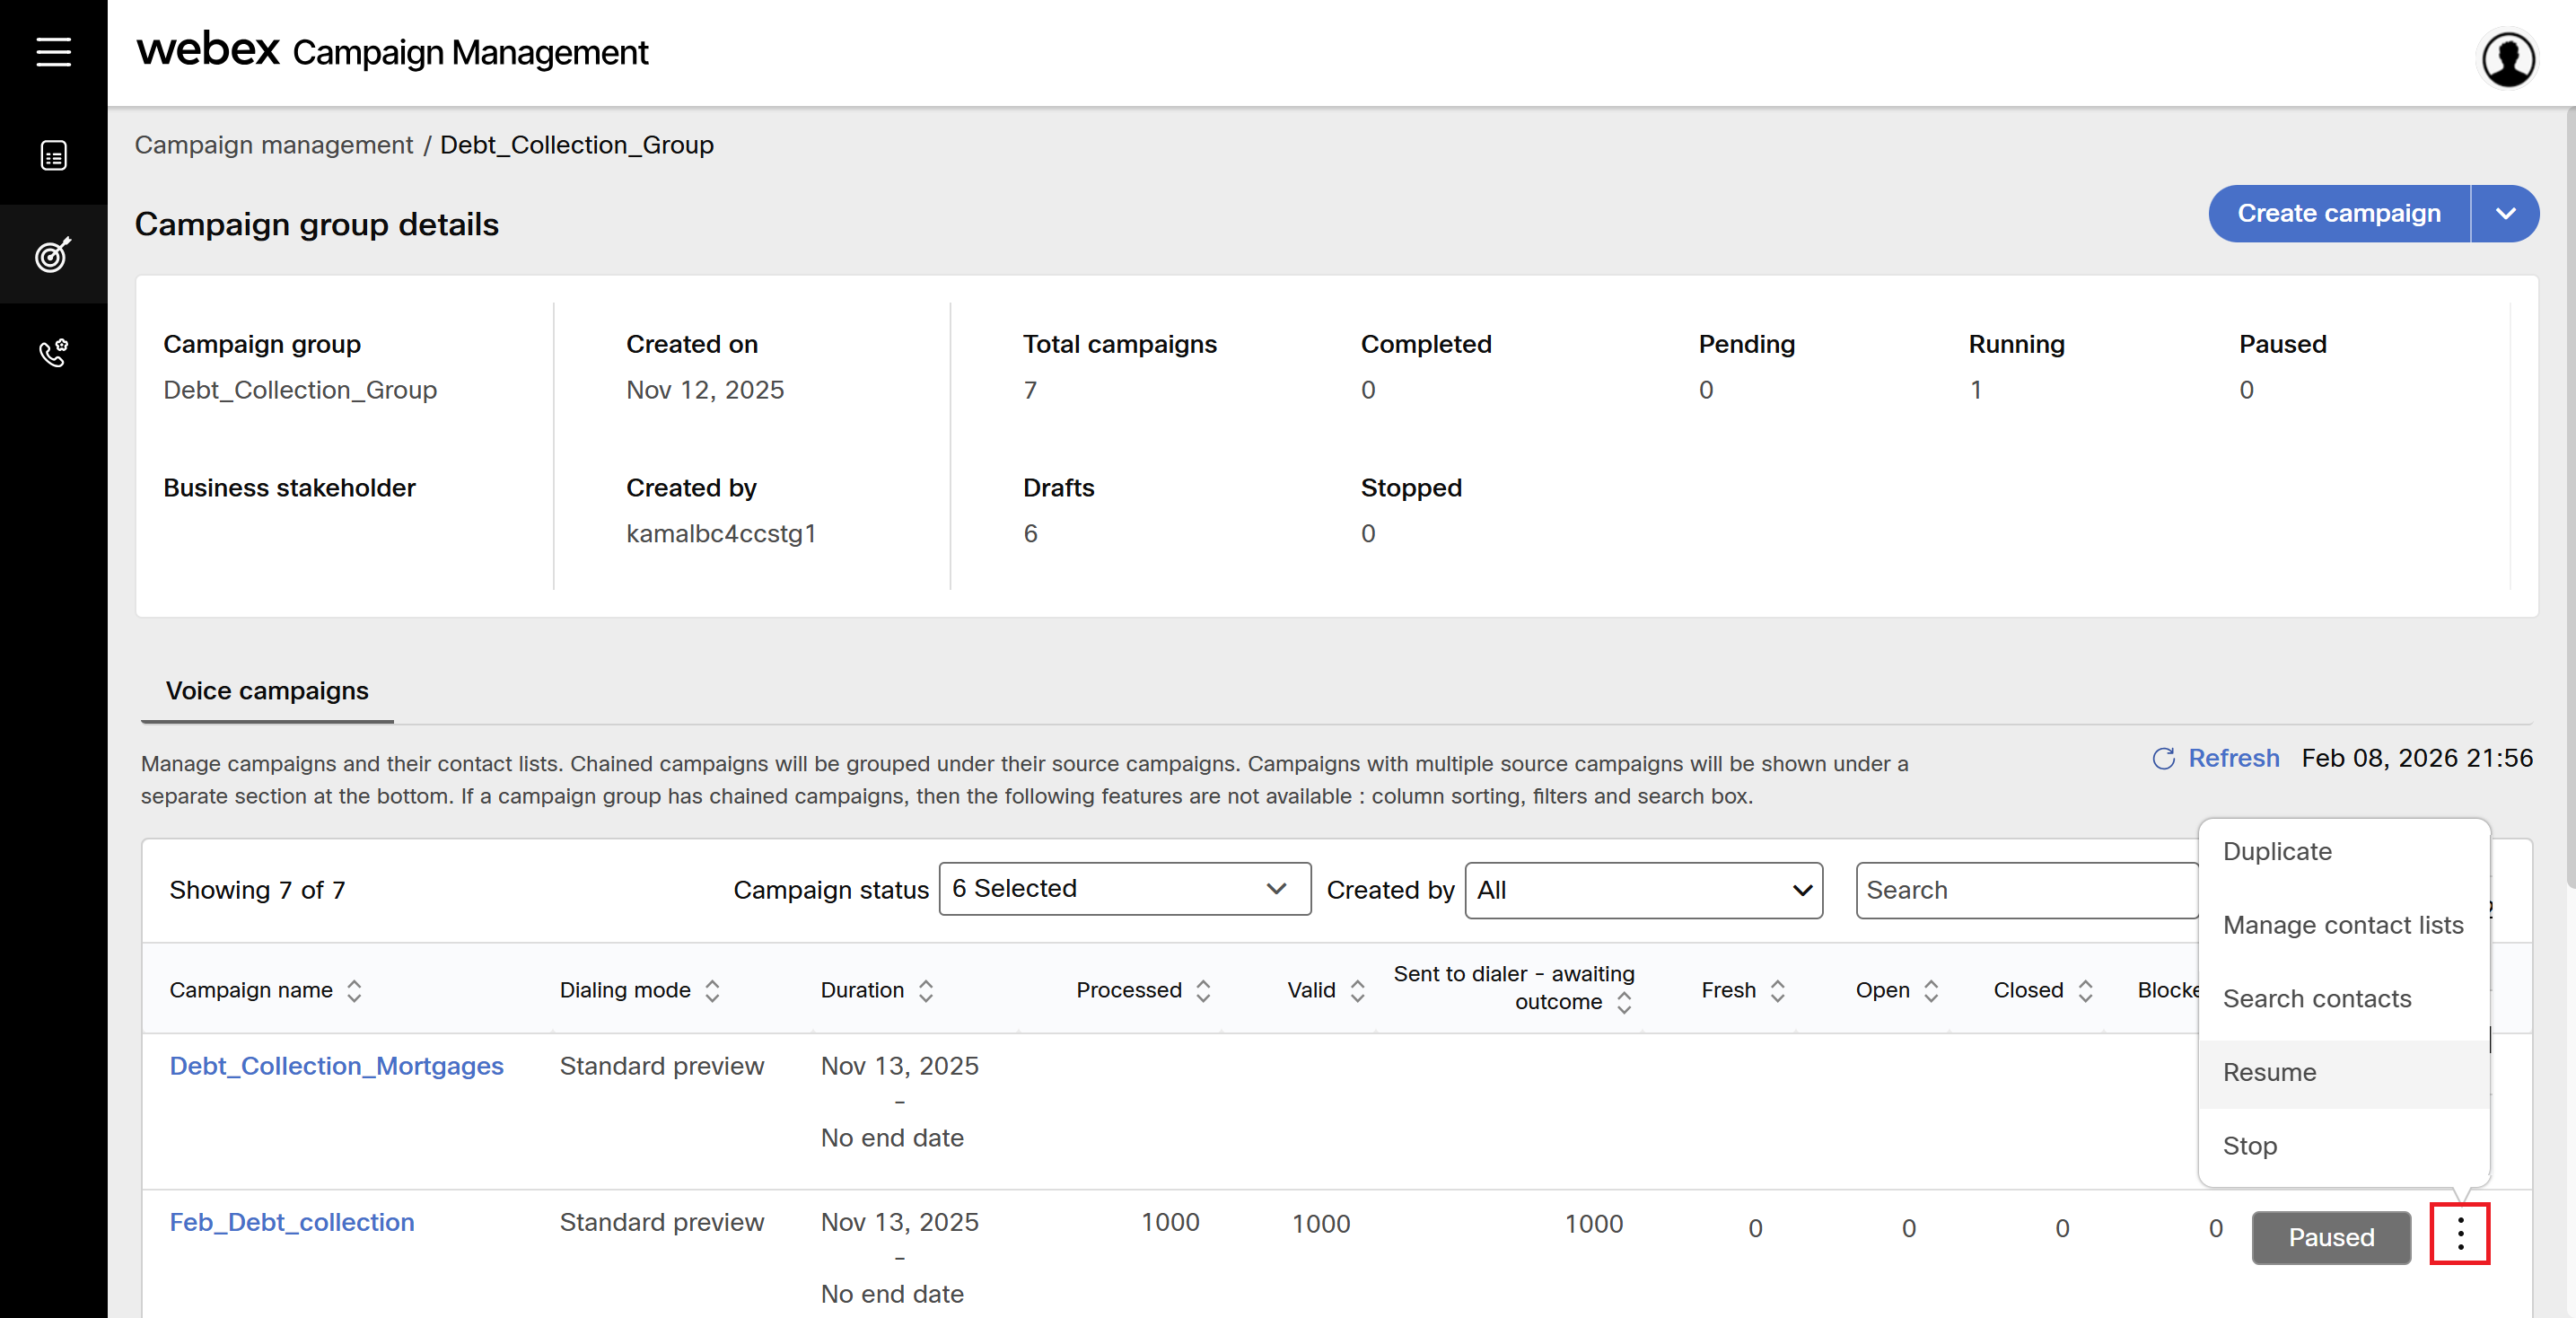
Task: Click the Create campaign button
Action: pos(2338,213)
